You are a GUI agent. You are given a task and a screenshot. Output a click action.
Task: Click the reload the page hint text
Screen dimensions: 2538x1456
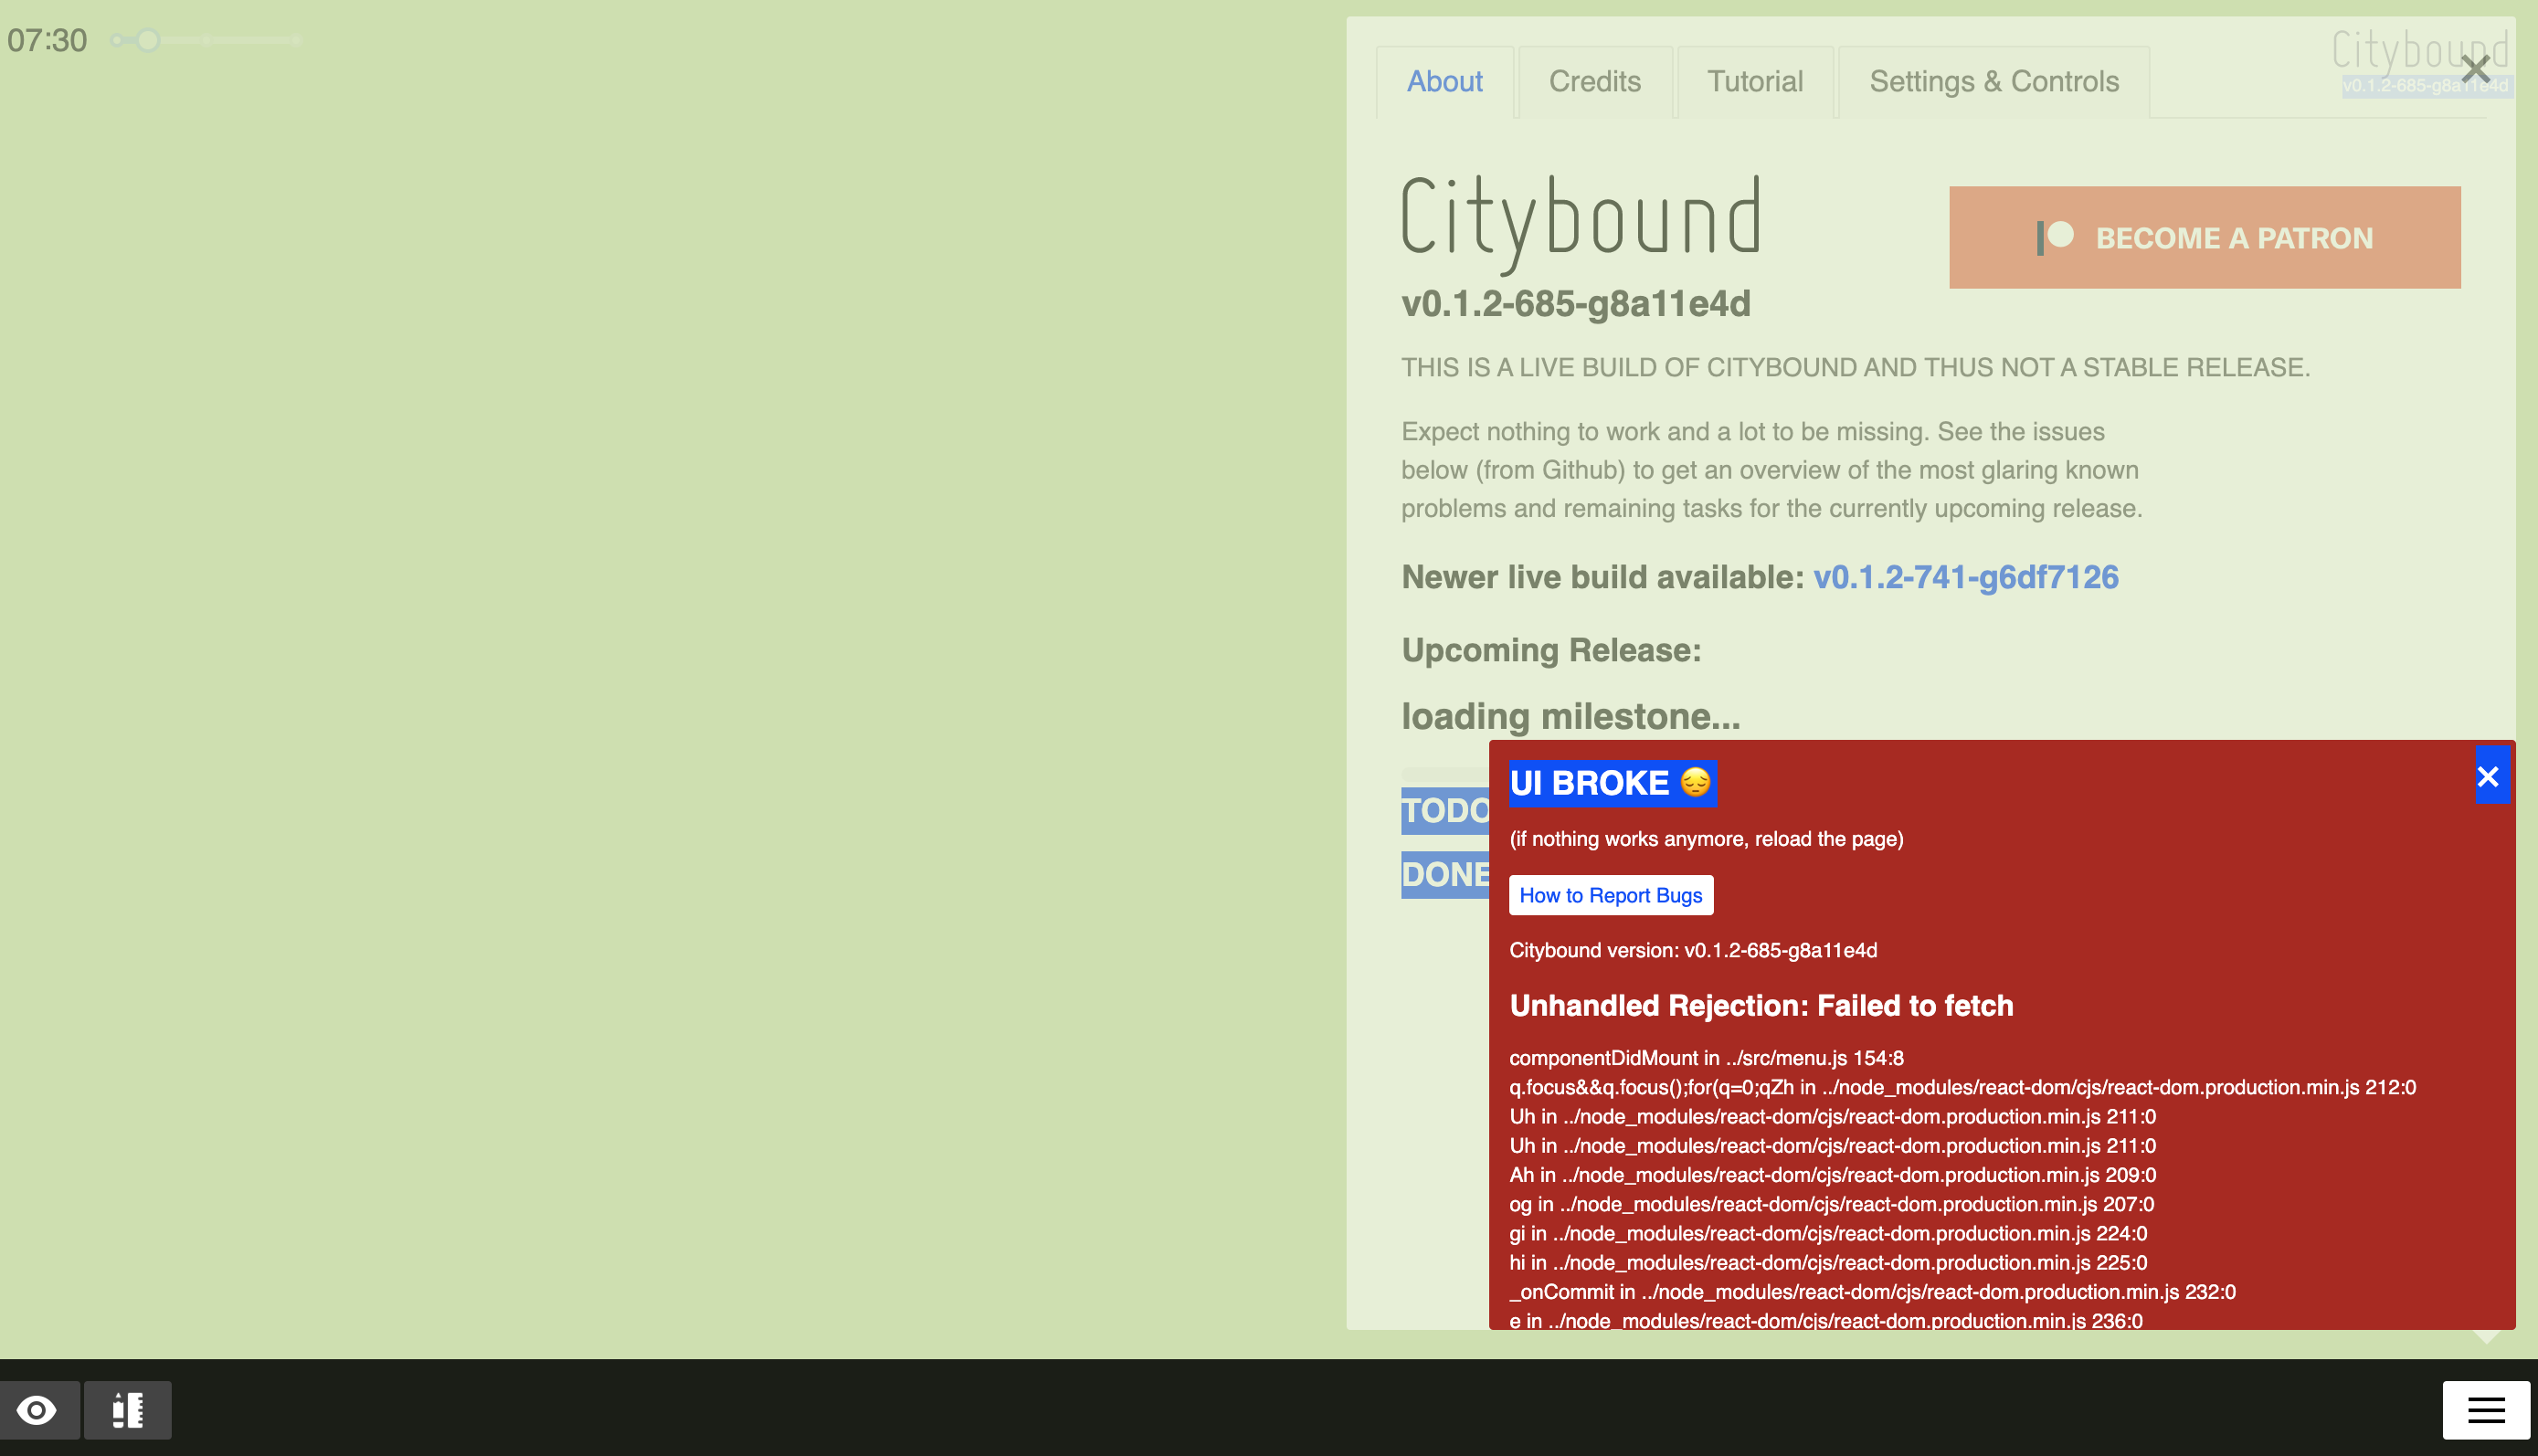1706,839
